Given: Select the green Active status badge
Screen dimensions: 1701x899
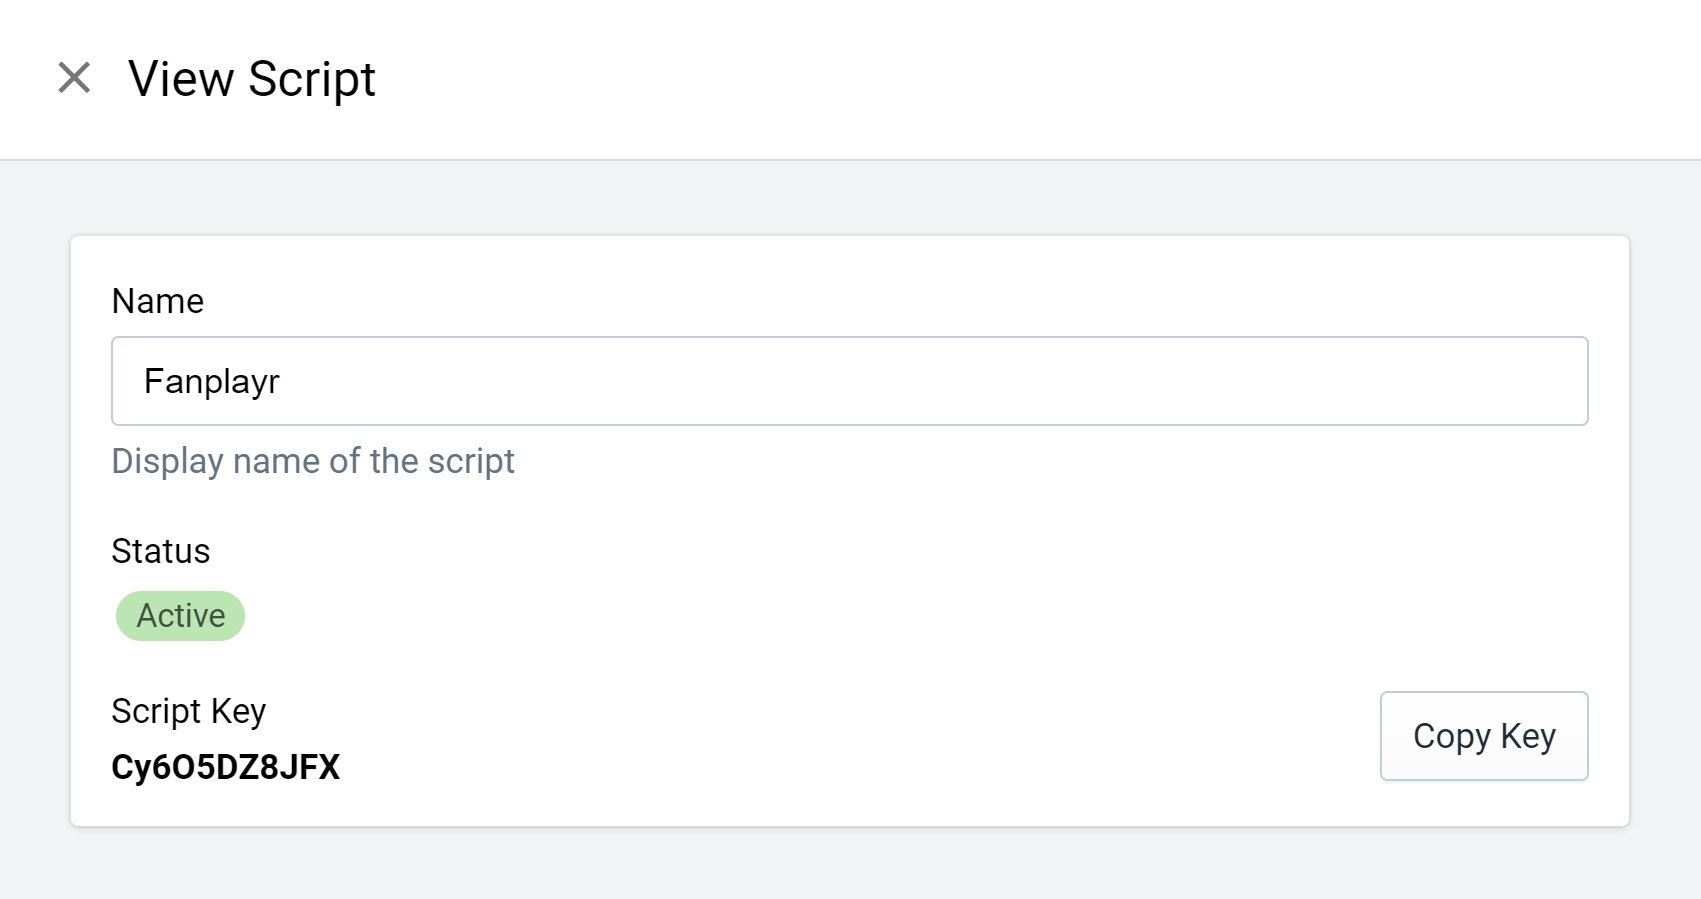Looking at the screenshot, I should click(x=180, y=616).
